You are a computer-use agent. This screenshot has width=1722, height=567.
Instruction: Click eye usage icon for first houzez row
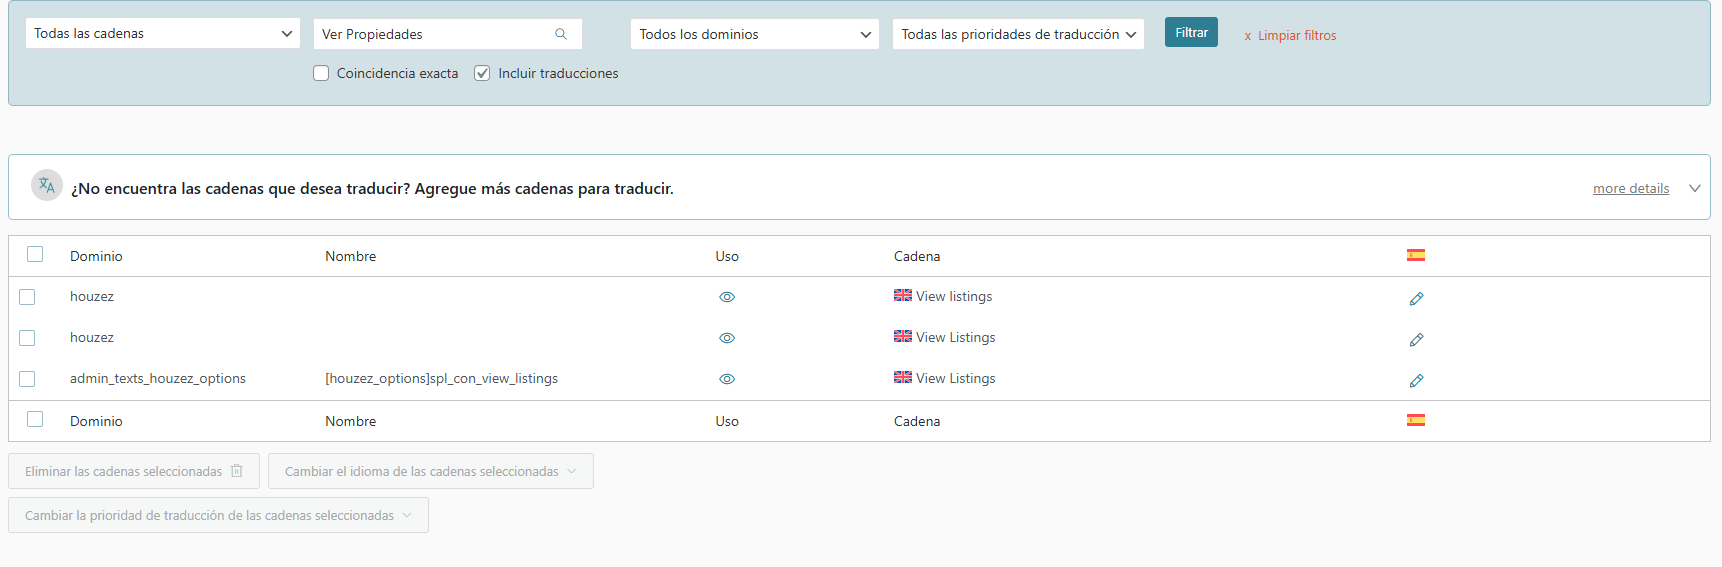coord(727,297)
